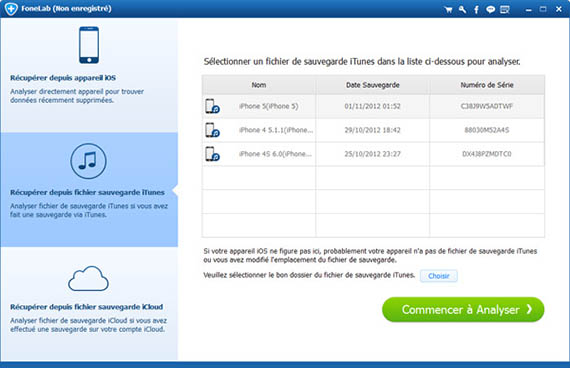Sort by Numéro de Série column header
The image size is (570, 368).
tap(487, 85)
